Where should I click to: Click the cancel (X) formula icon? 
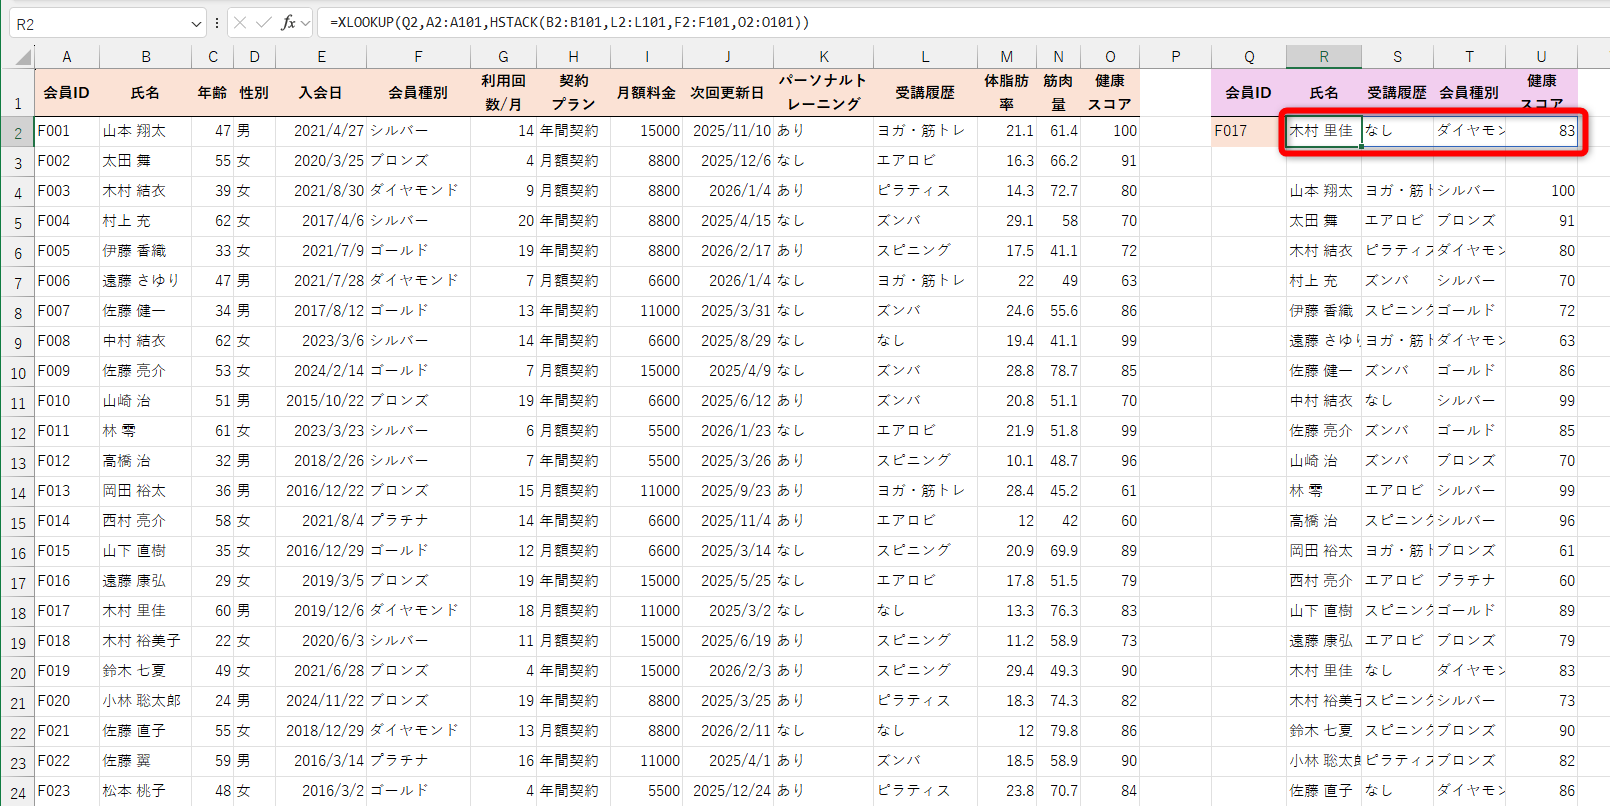coord(240,22)
